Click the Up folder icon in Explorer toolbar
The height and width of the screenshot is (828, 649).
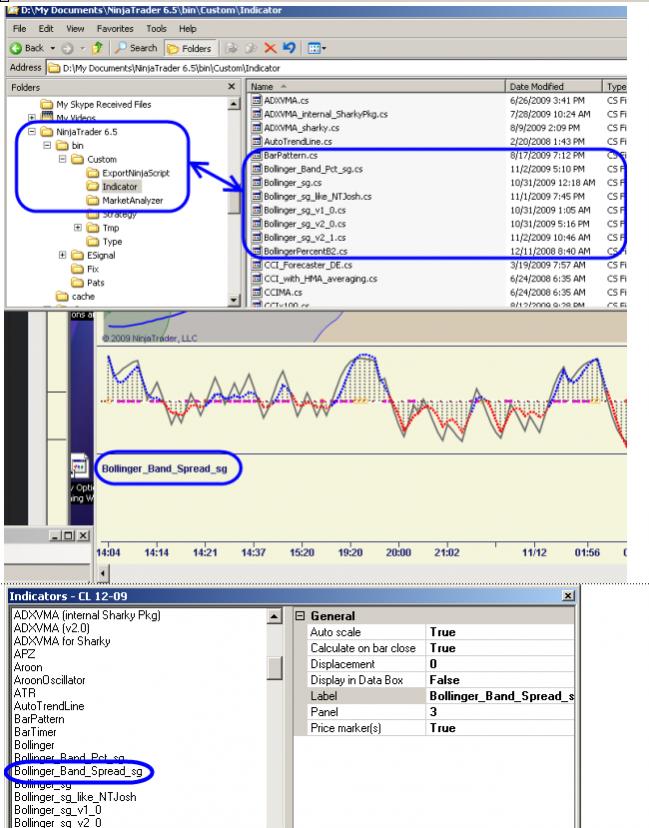tap(97, 48)
